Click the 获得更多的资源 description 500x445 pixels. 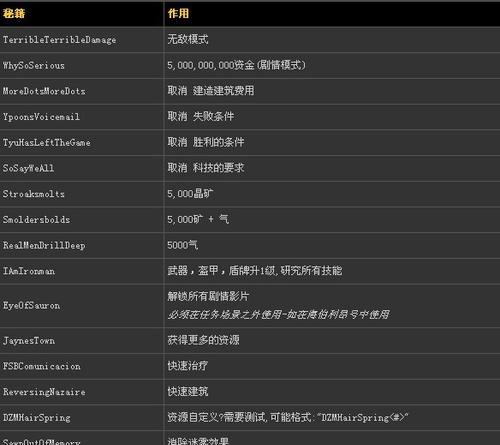click(203, 340)
